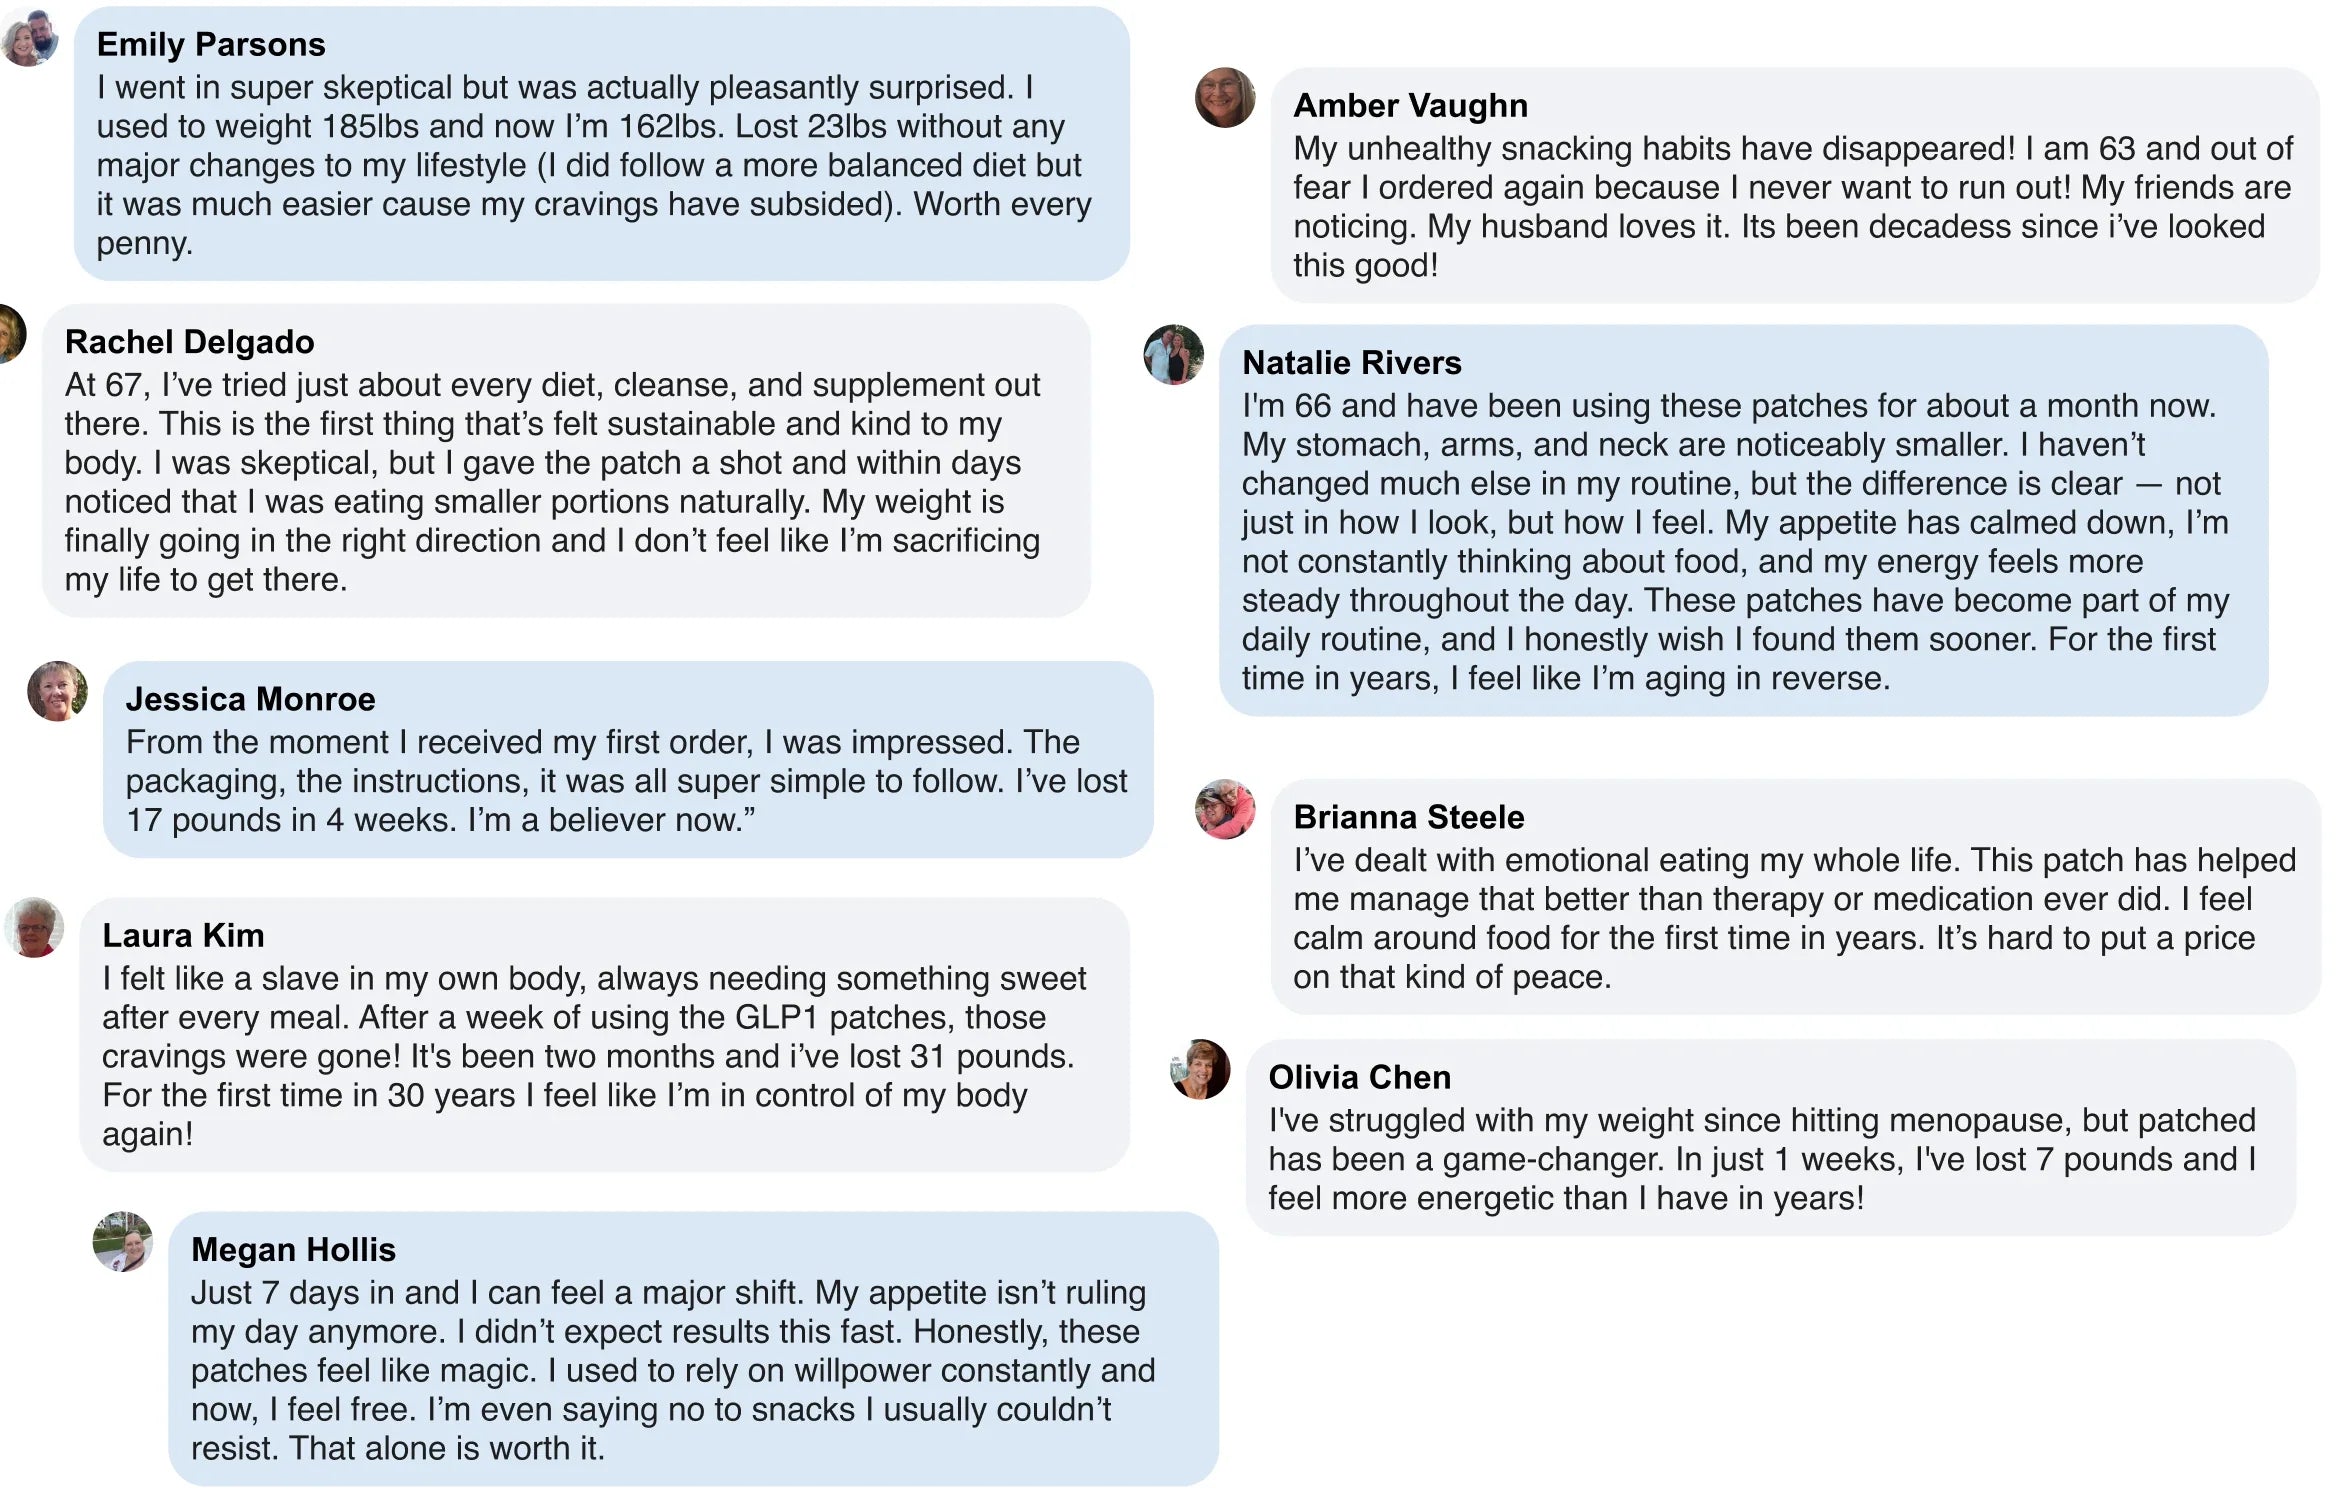Click the Brianna Steele name
2338x1500 pixels.
(1409, 817)
